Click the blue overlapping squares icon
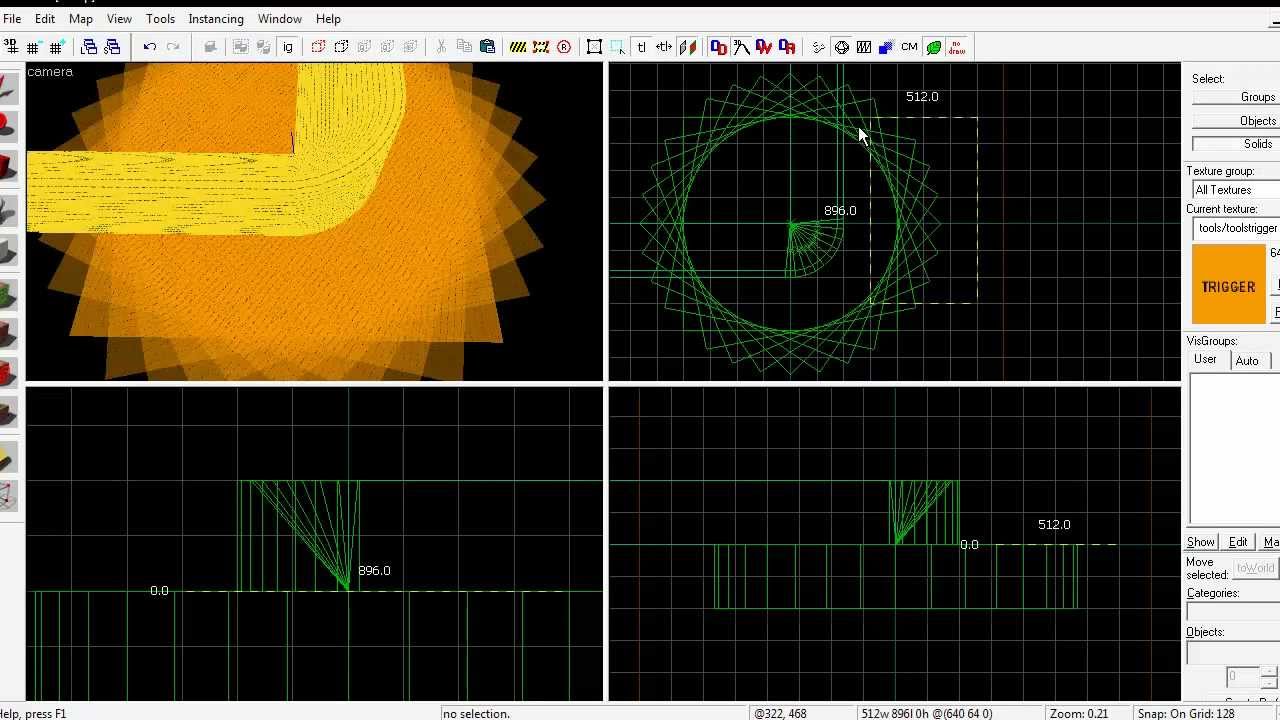 pyautogui.click(x=886, y=47)
